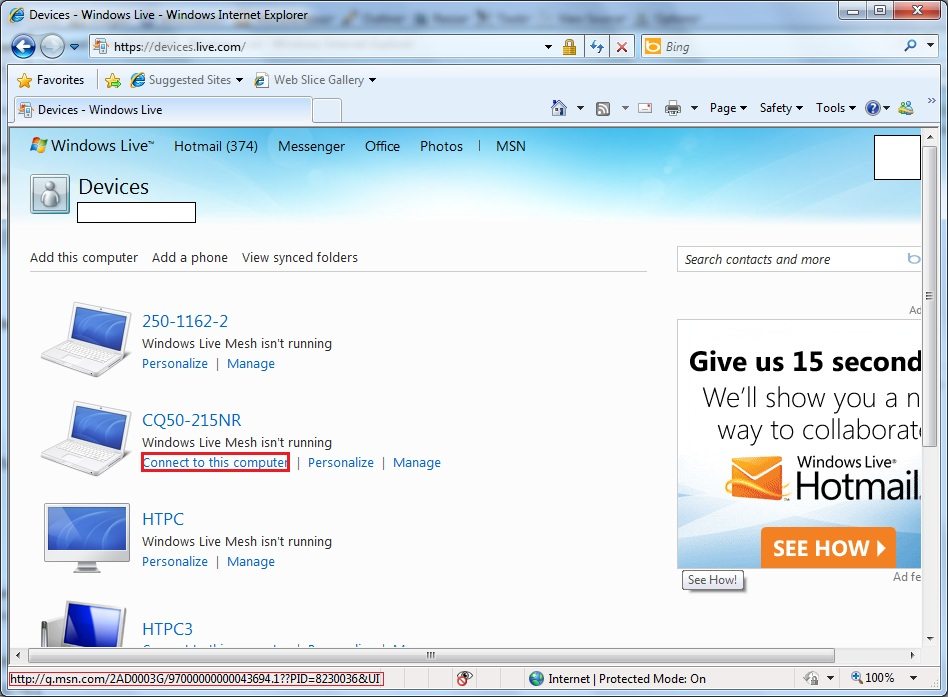Click Personalize under HTPC
The width and height of the screenshot is (948, 697).
pos(175,562)
